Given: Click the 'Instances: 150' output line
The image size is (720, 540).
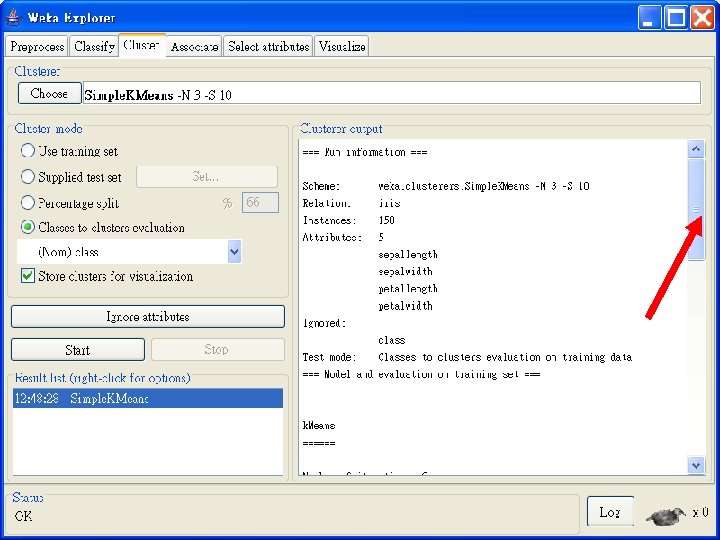Looking at the screenshot, I should [348, 220].
